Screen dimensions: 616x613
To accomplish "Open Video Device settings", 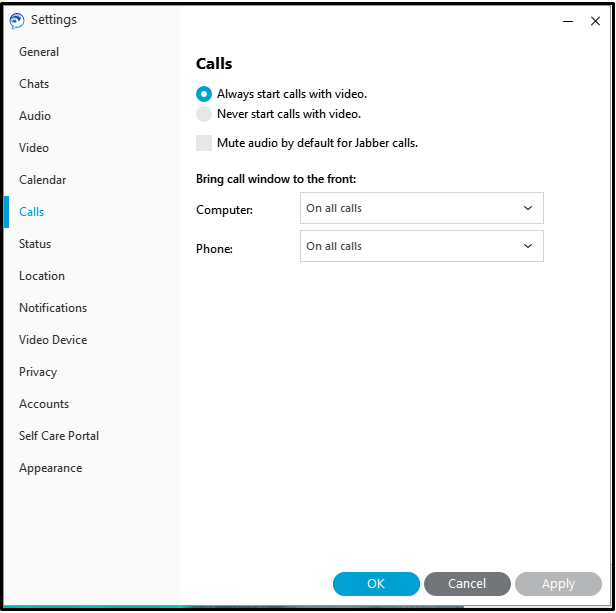I will [53, 340].
